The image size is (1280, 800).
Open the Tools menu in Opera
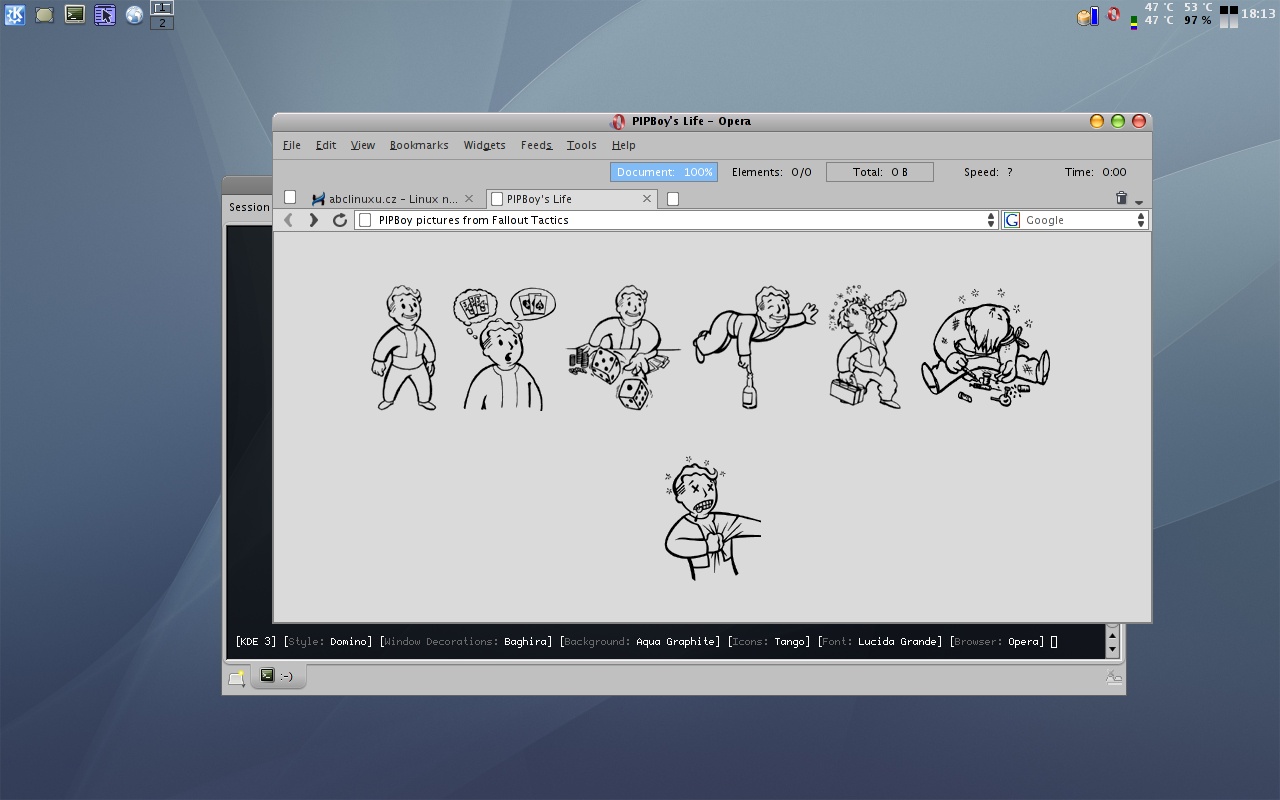[581, 145]
